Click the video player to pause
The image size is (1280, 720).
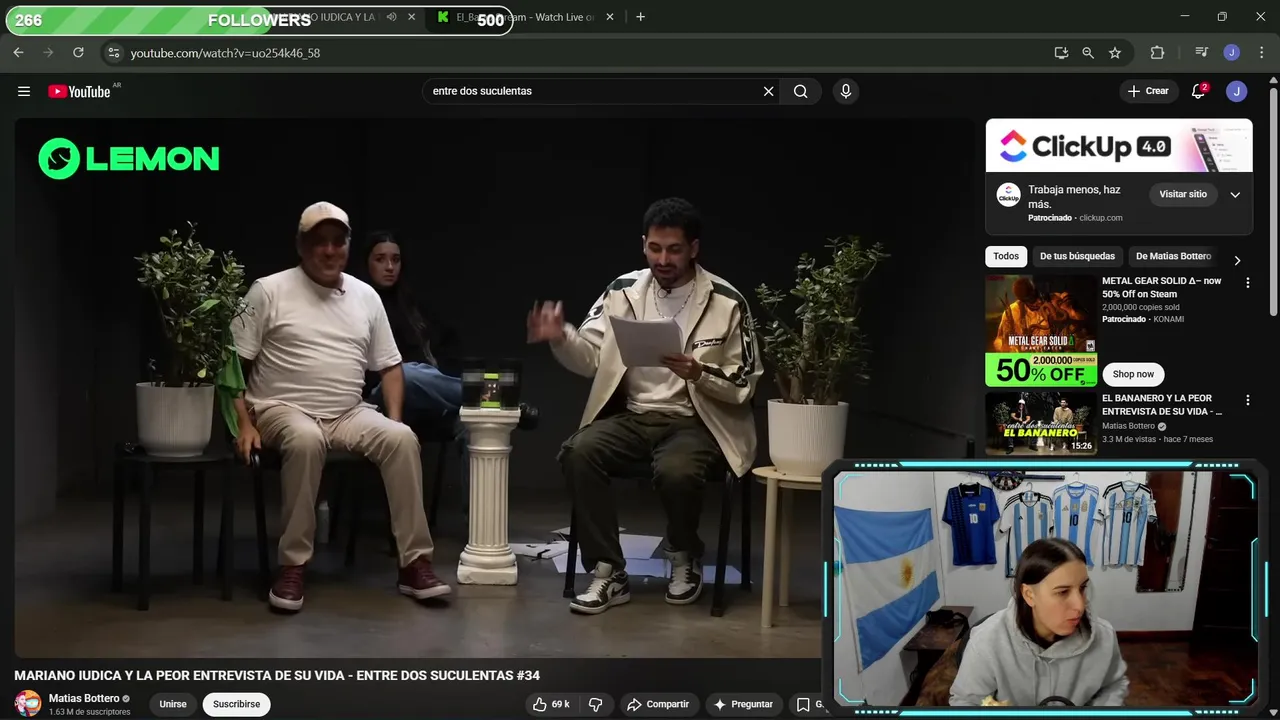click(494, 388)
